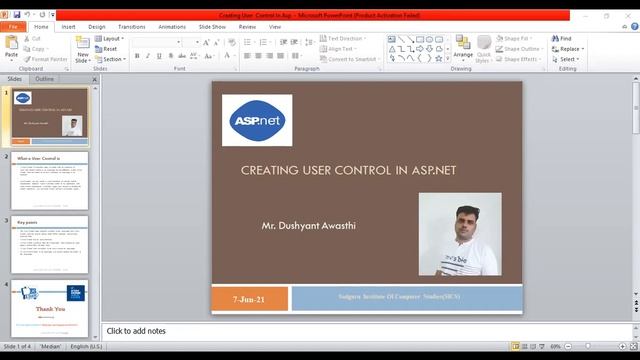The image size is (640, 360).
Task: Click Increase Font Size icon
Action: point(206,42)
